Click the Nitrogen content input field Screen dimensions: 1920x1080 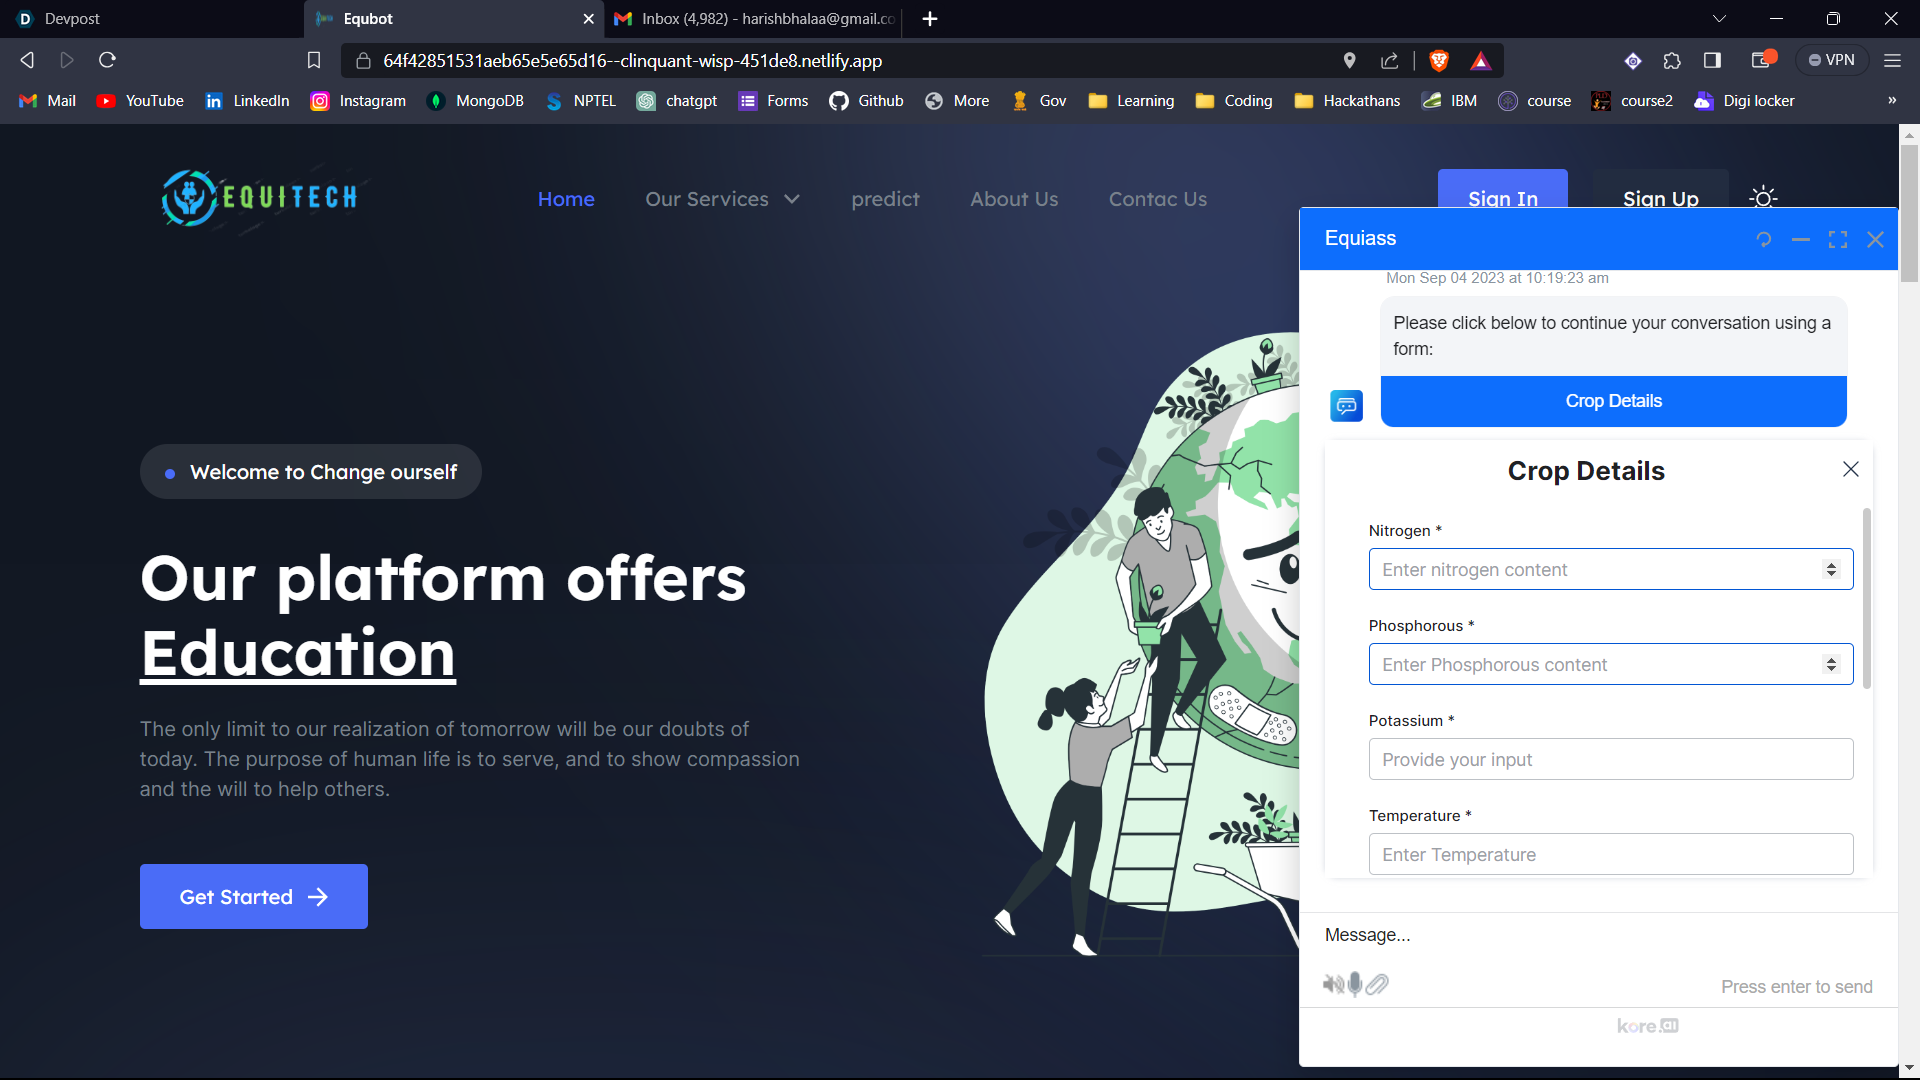coord(1595,570)
